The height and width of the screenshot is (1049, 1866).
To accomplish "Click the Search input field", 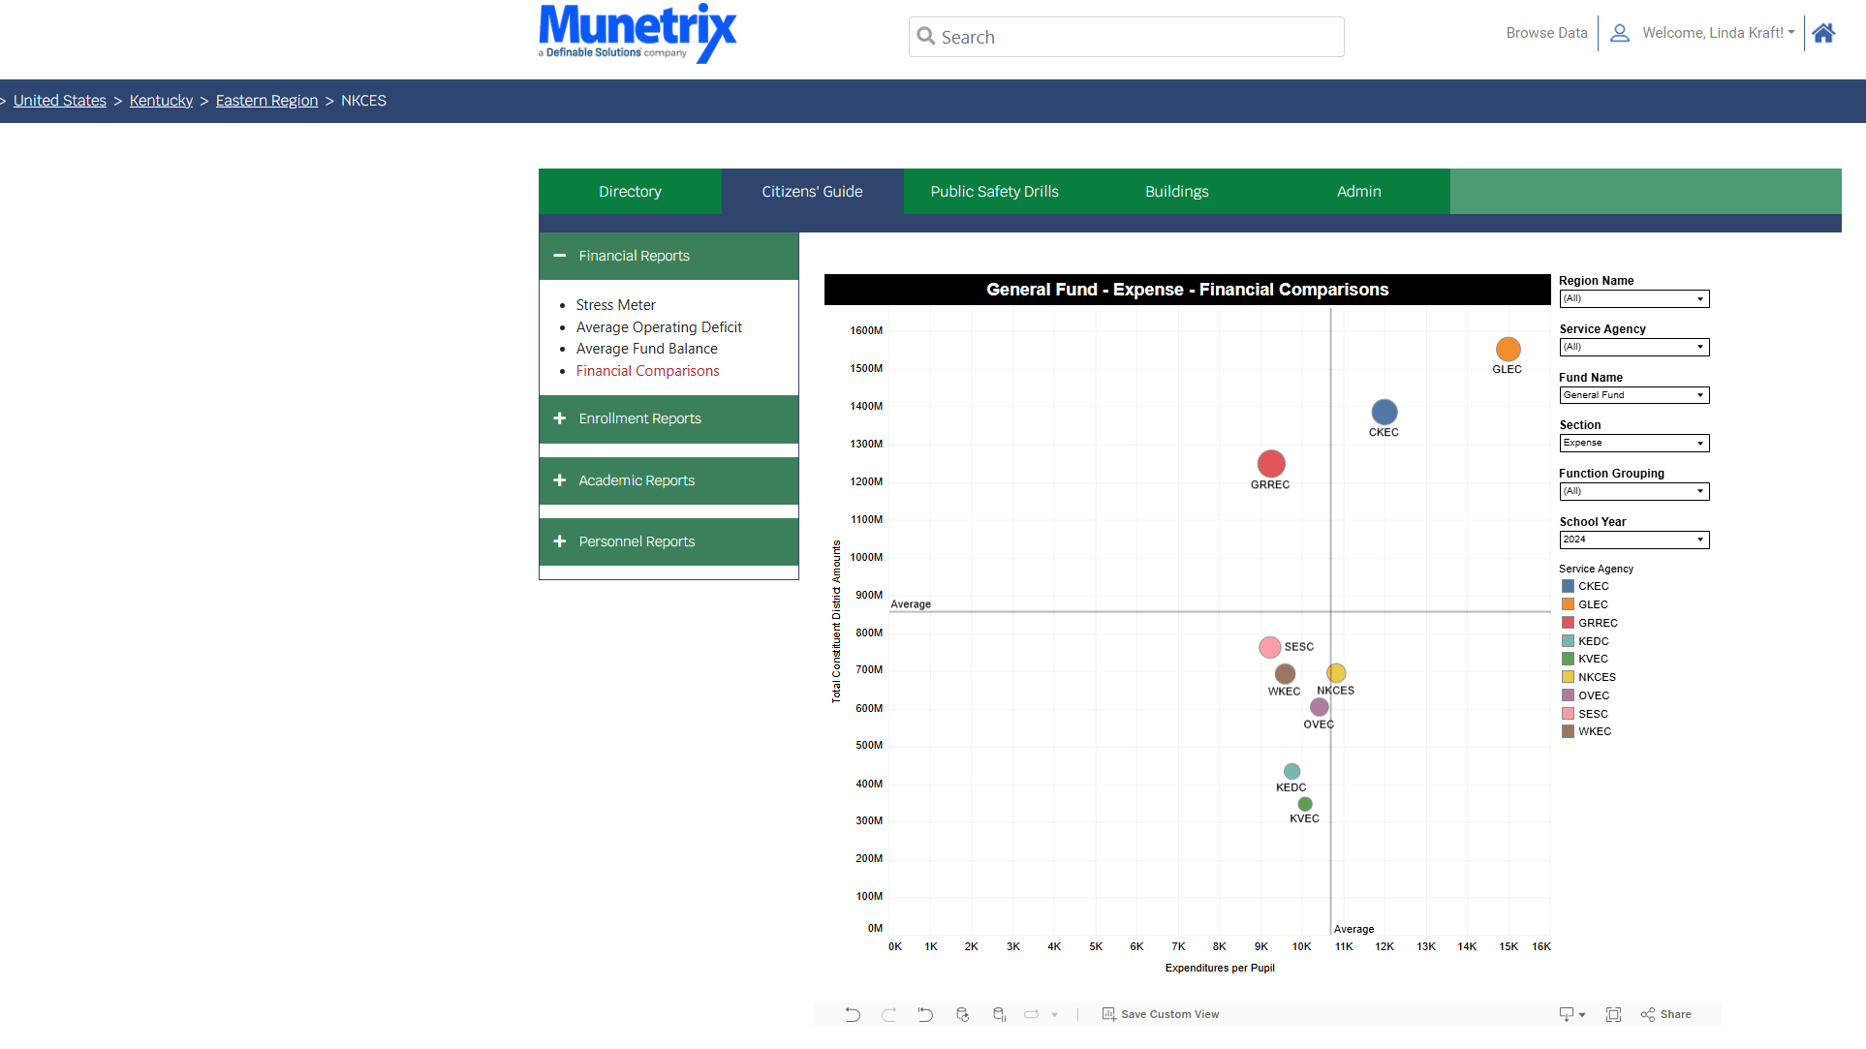I will click(1126, 37).
